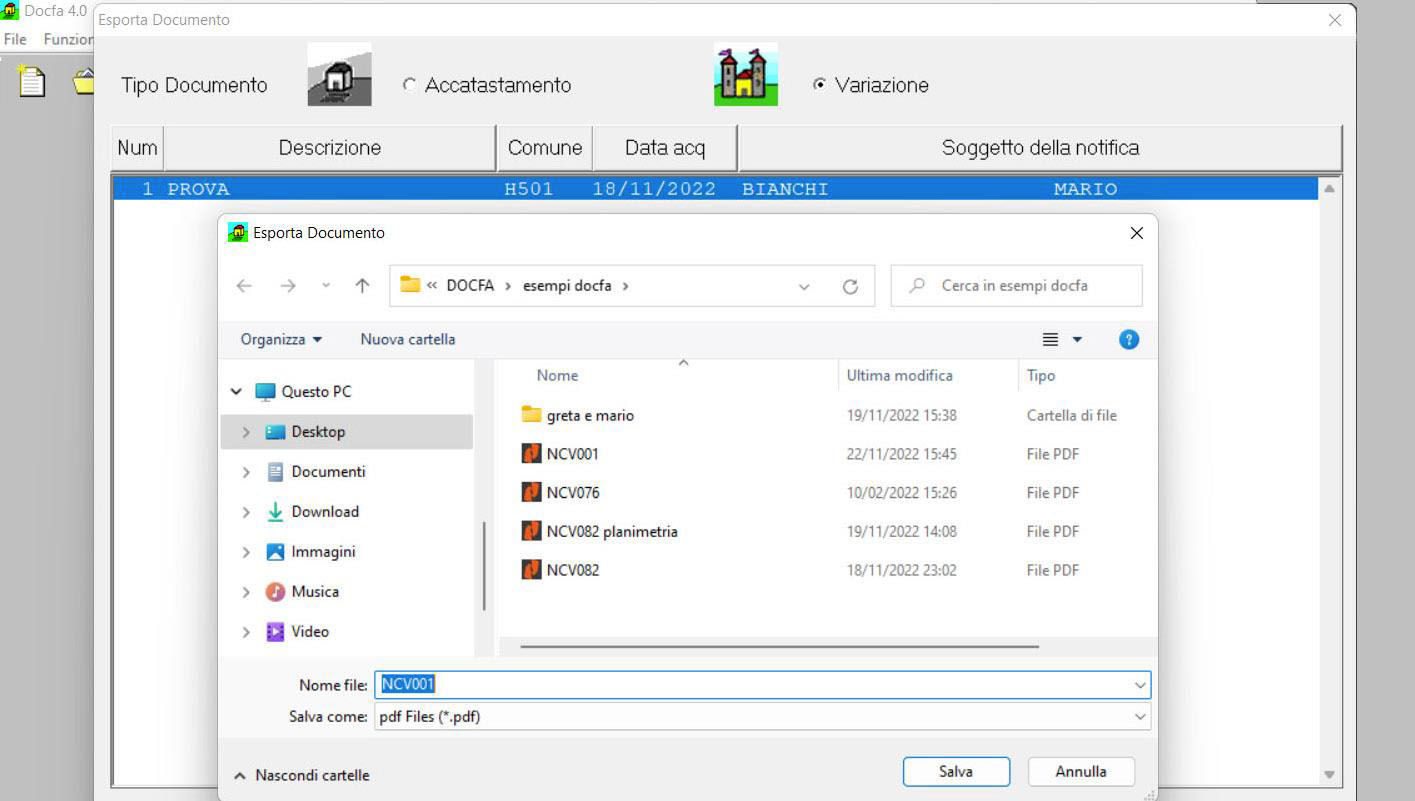The height and width of the screenshot is (801, 1415).
Task: Click the Variazione castle icon
Action: point(745,75)
